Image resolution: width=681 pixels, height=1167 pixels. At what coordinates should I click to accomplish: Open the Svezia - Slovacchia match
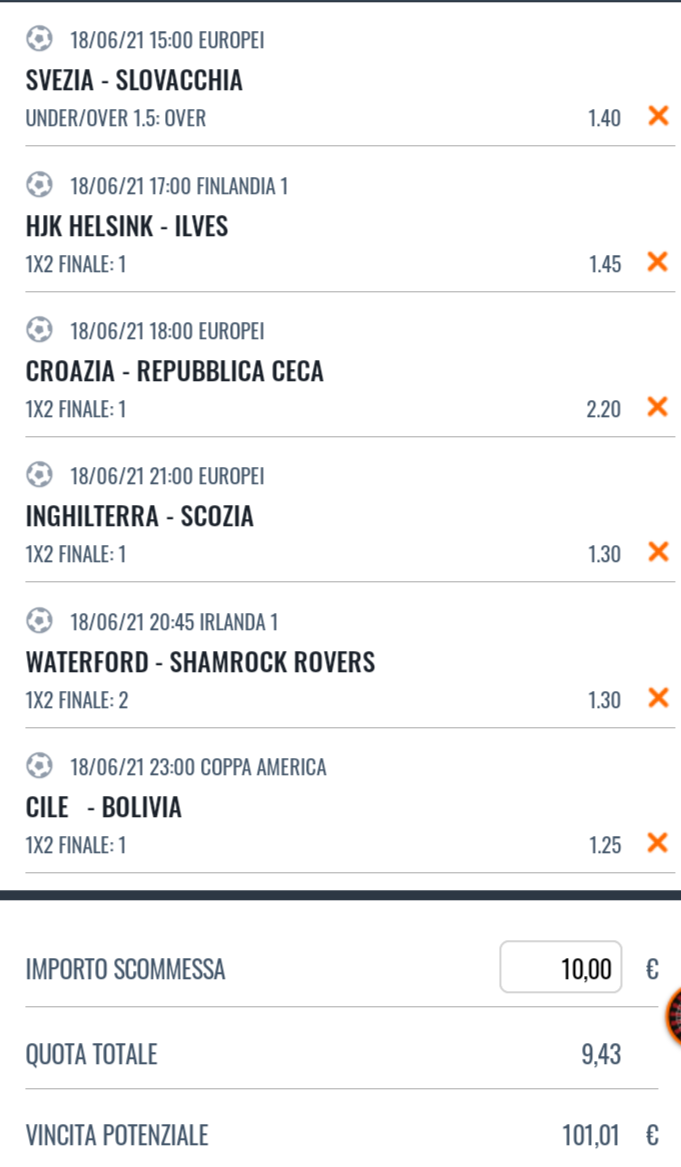pos(134,80)
